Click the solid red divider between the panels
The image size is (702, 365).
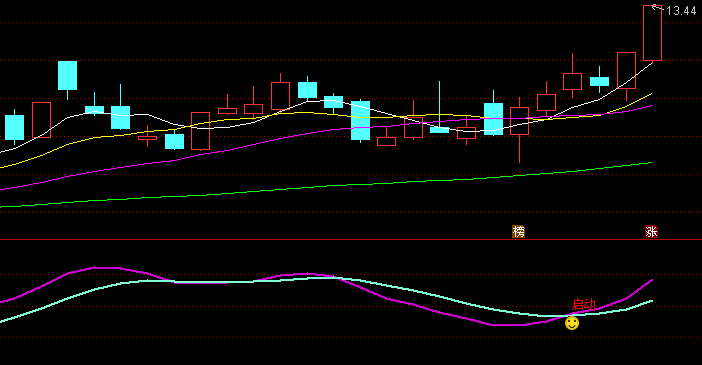351,240
